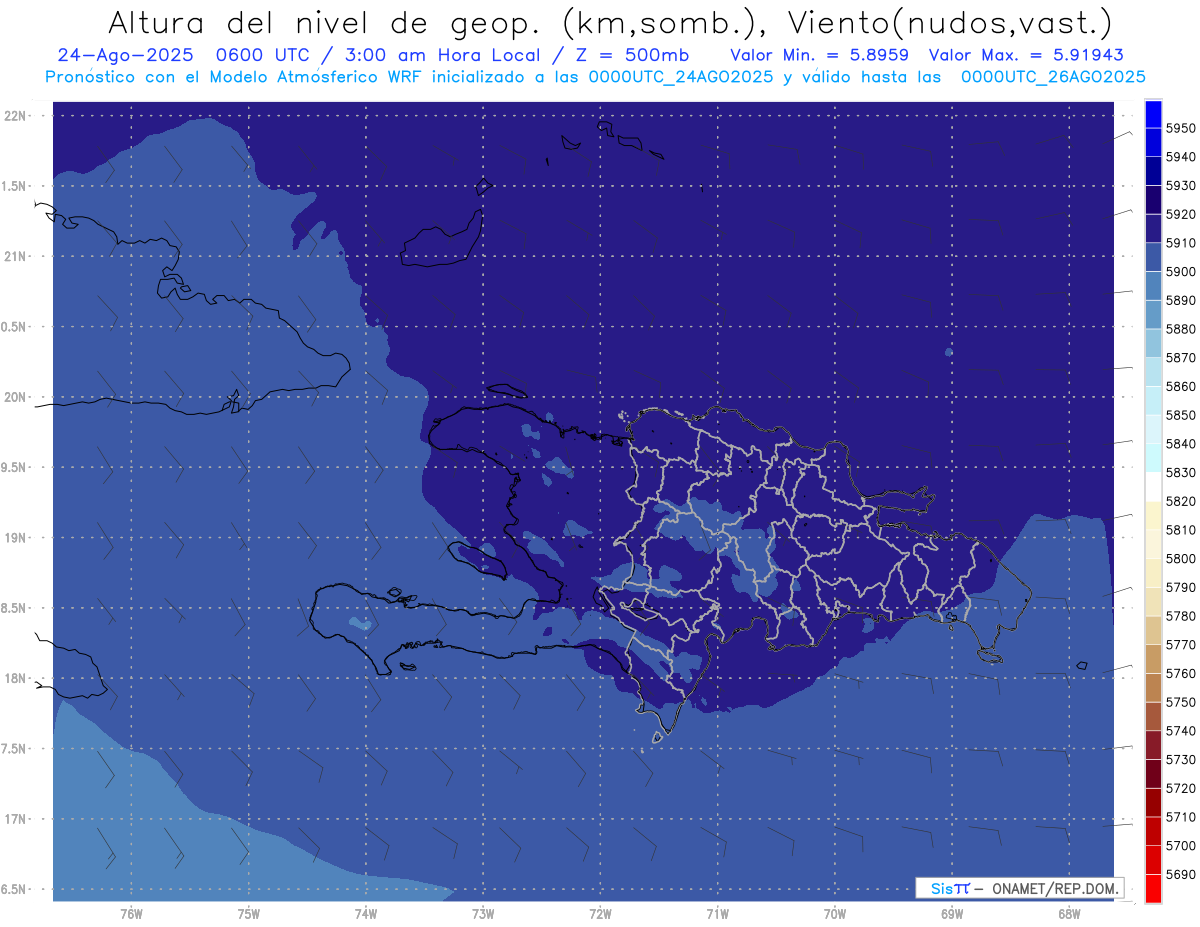The height and width of the screenshot is (927, 1200).
Task: Pick the colorbar swatch between 5890 and 5900
Action: coord(1152,286)
